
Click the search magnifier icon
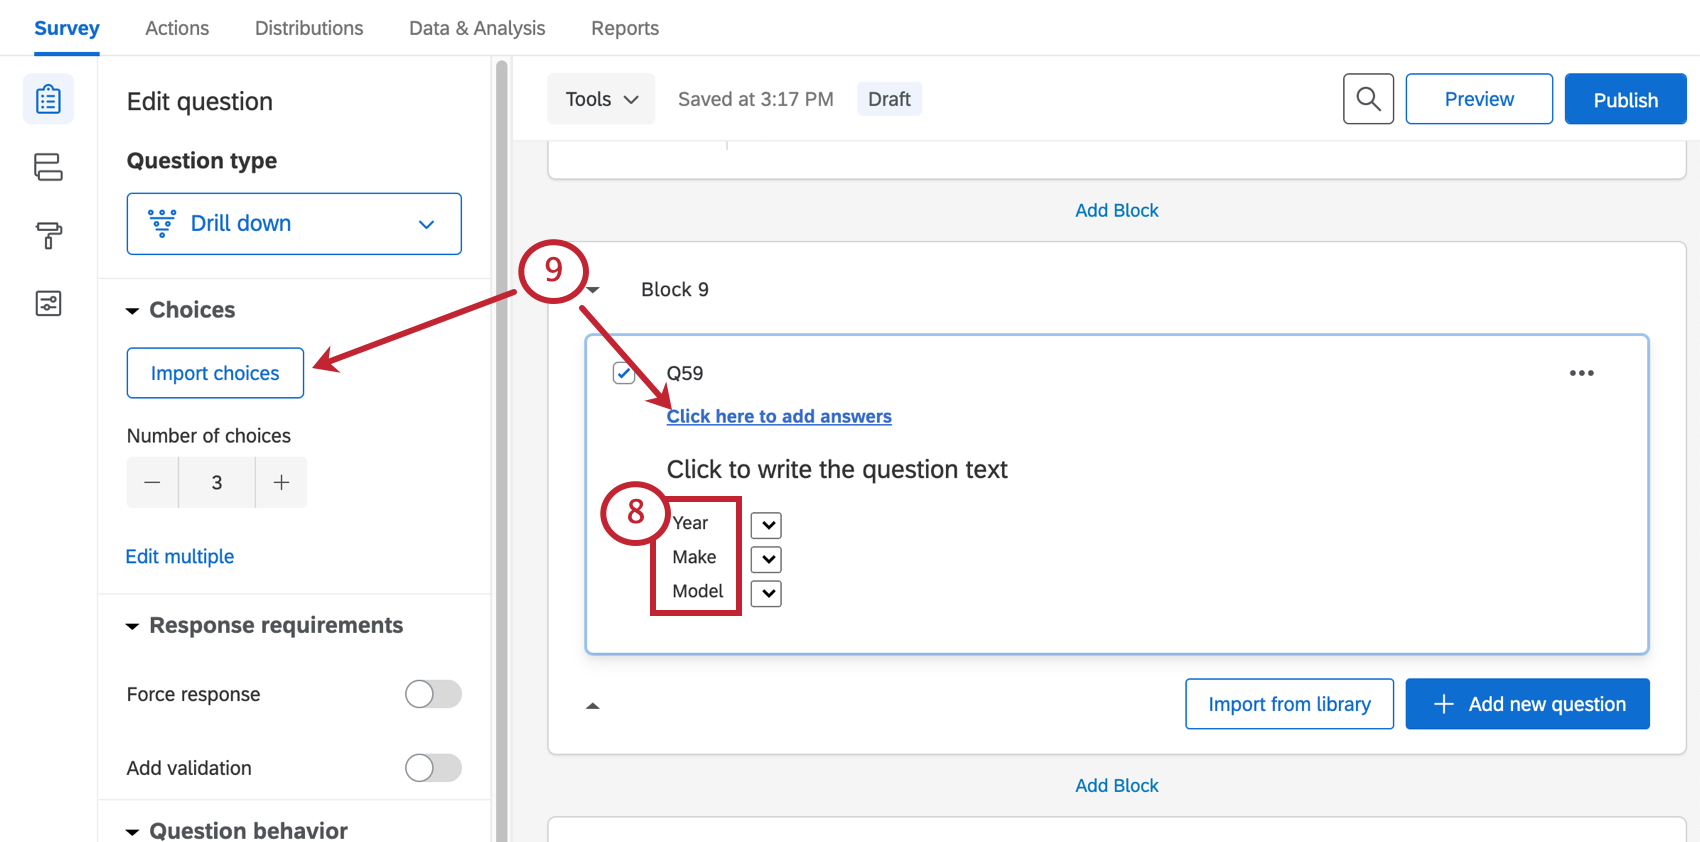click(1368, 99)
